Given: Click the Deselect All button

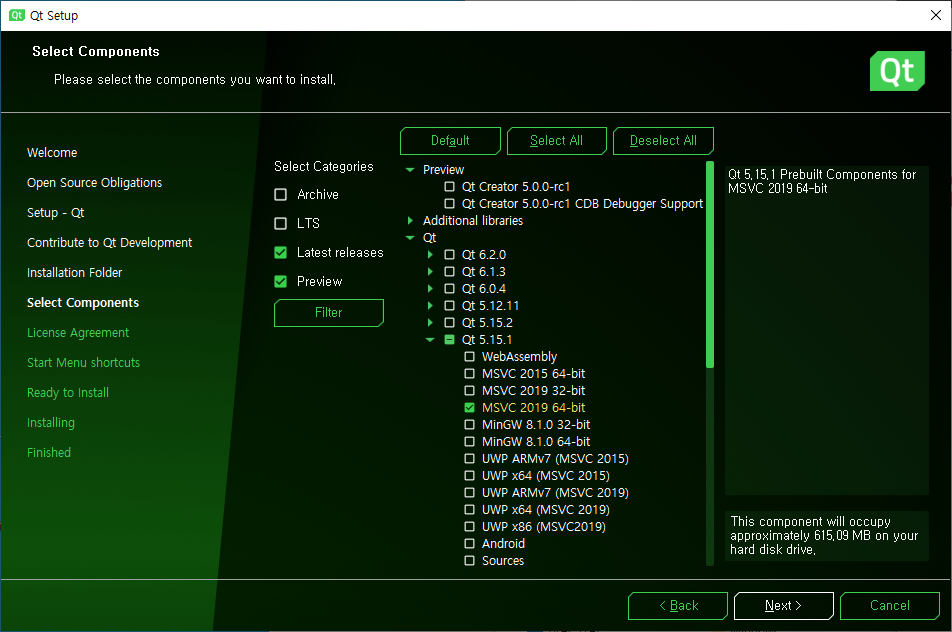Looking at the screenshot, I should (x=663, y=141).
